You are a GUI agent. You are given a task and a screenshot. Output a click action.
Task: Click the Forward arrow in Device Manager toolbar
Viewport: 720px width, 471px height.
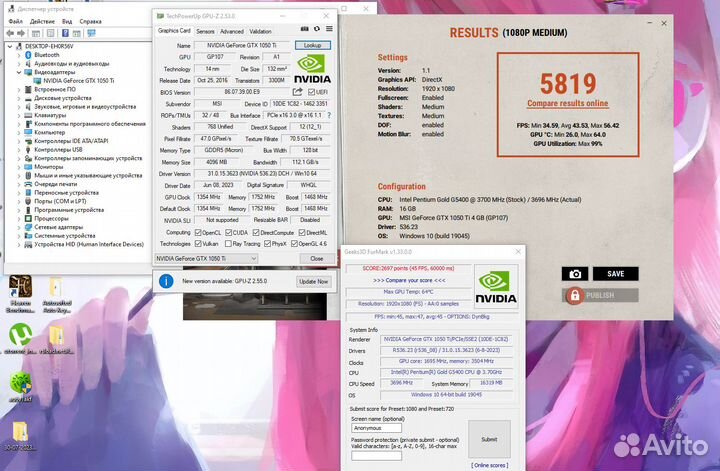tap(21, 33)
